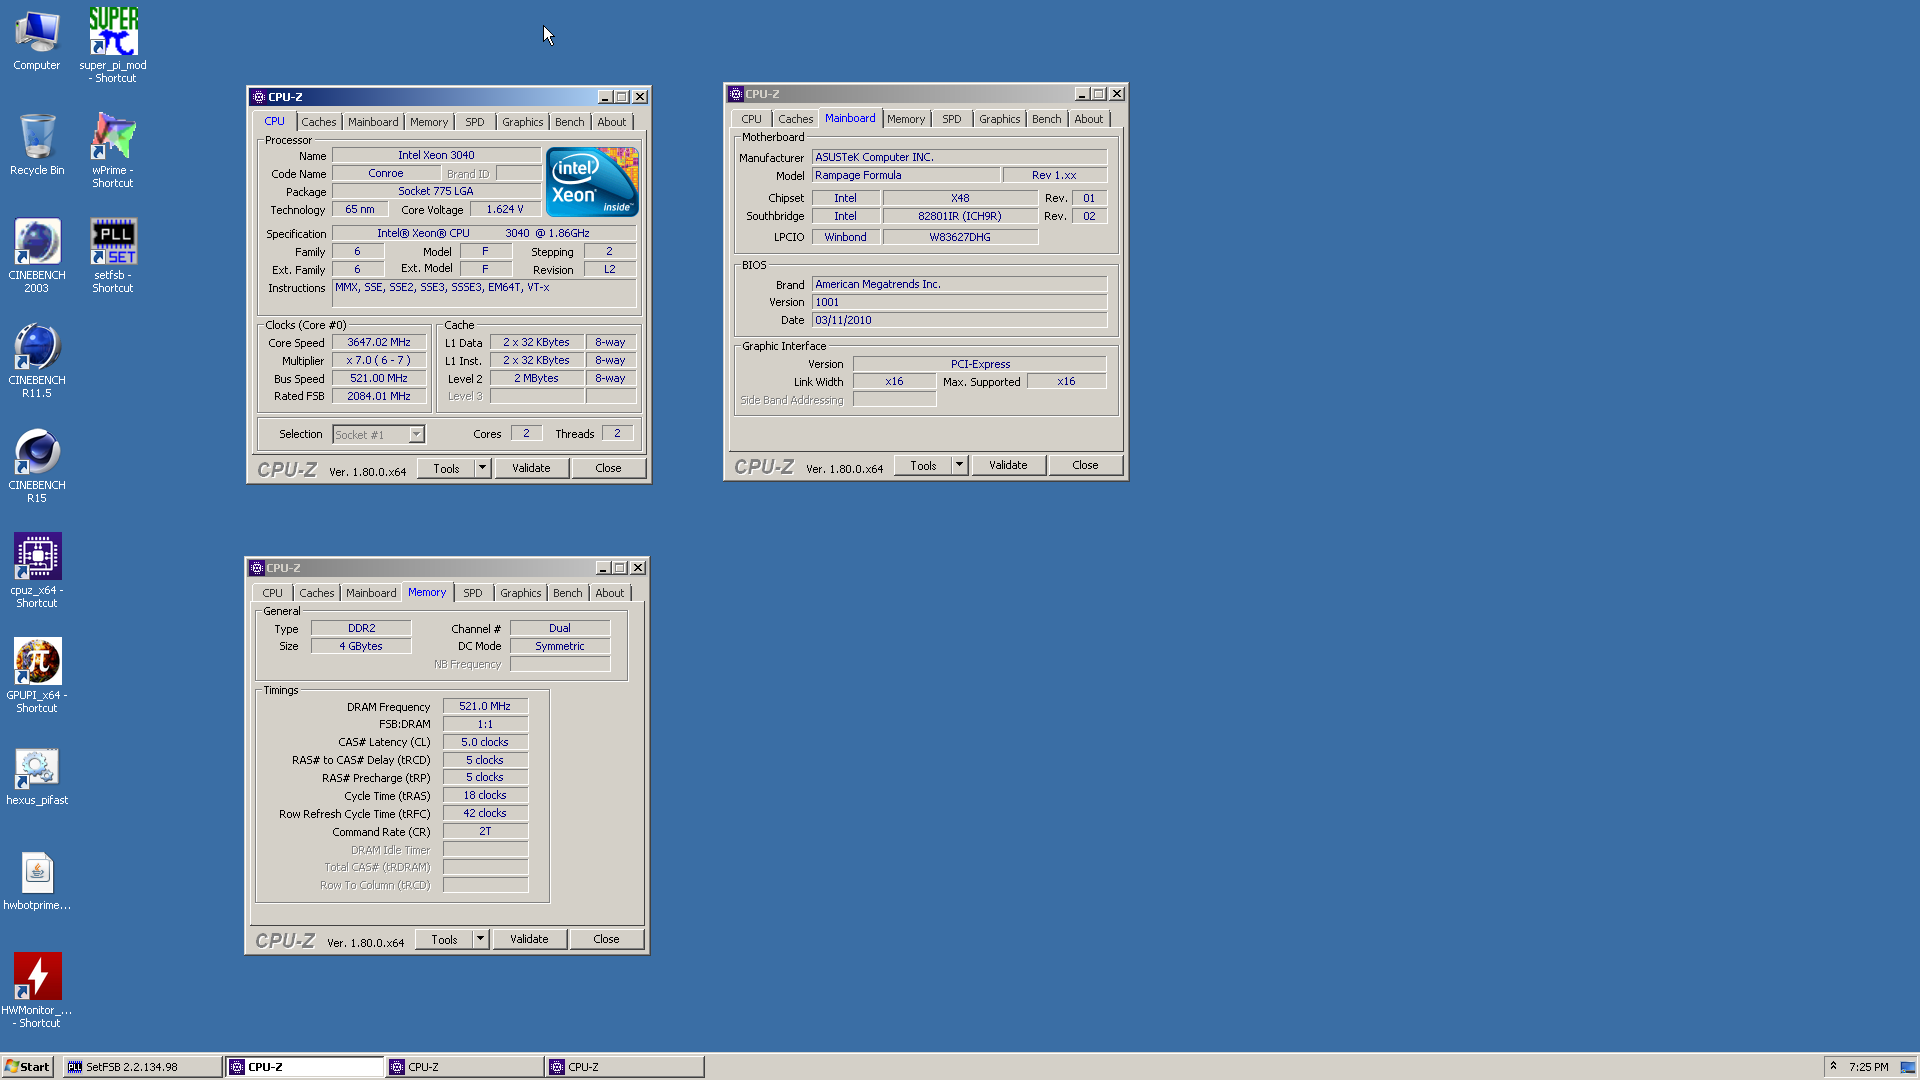This screenshot has width=1920, height=1080.
Task: Click the 82801IR (ICH9R) southbridge value
Action: (960, 216)
